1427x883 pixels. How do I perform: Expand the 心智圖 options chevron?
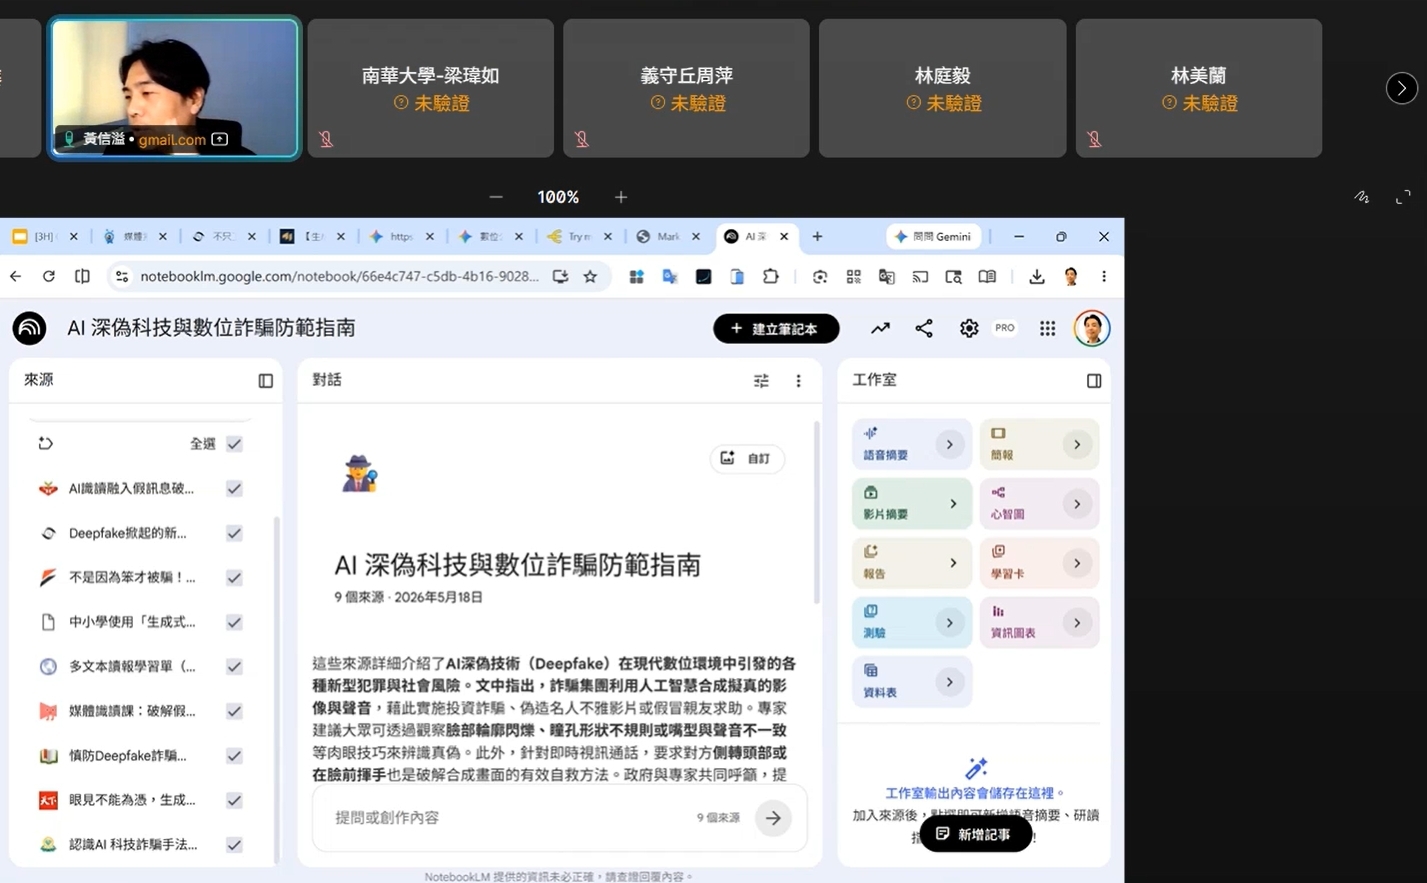(1076, 504)
